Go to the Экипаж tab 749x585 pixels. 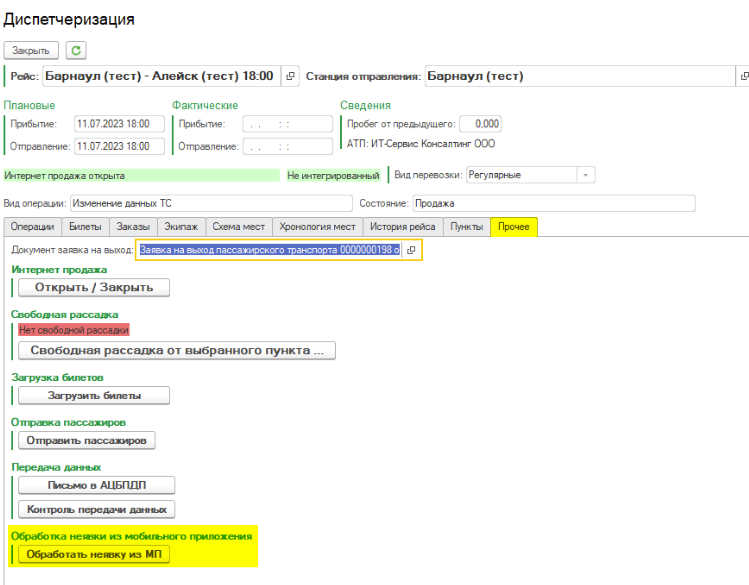[181, 227]
